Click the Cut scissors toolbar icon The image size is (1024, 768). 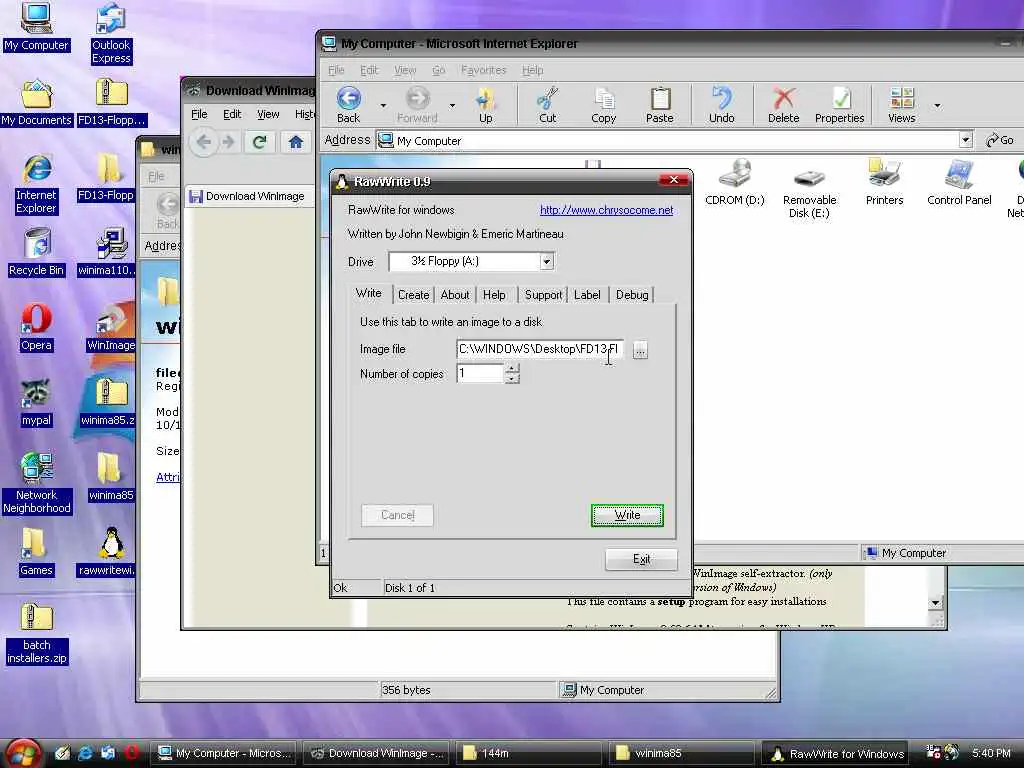click(x=547, y=105)
